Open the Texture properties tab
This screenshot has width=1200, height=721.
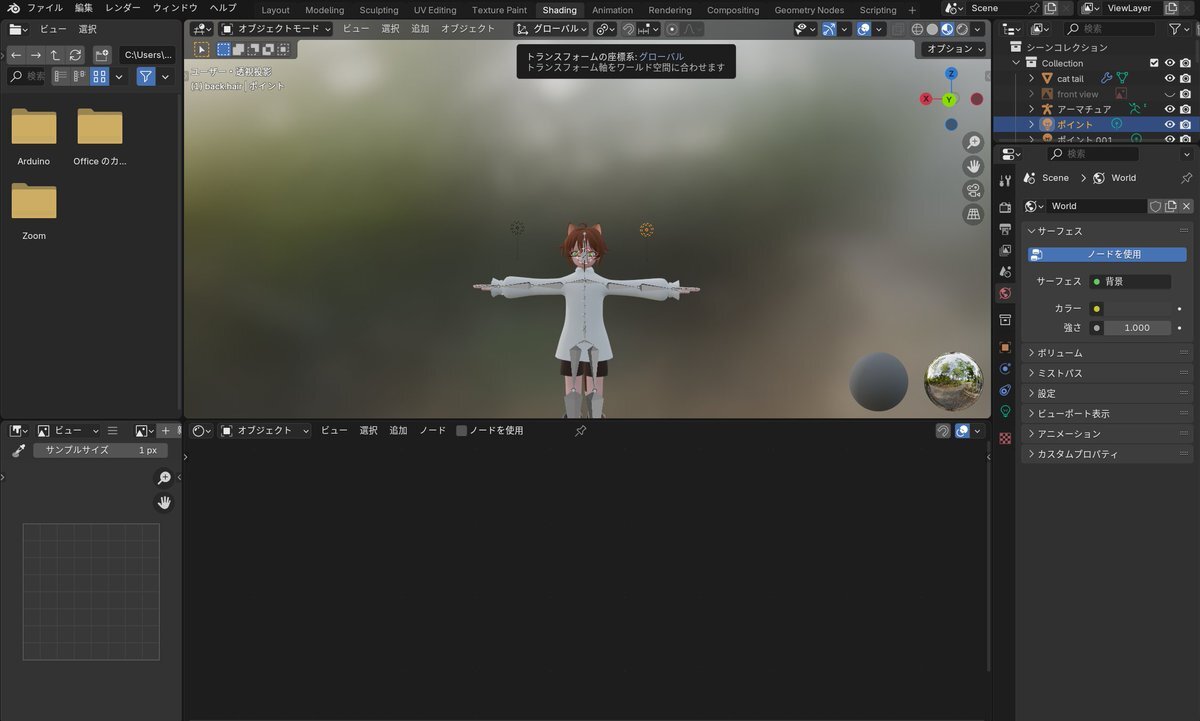(x=1005, y=438)
